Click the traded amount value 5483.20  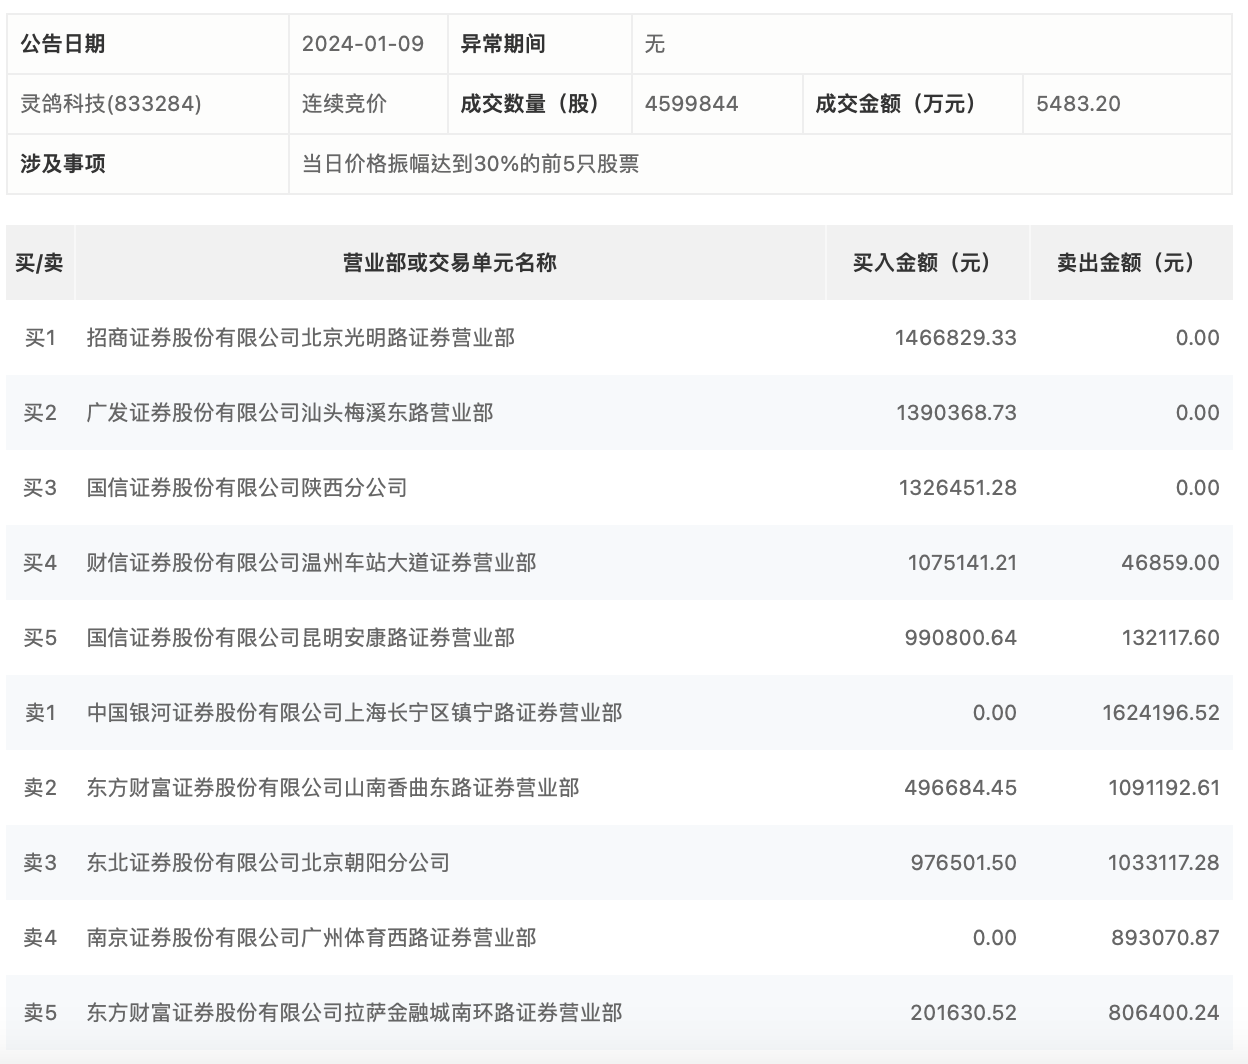1079,104
